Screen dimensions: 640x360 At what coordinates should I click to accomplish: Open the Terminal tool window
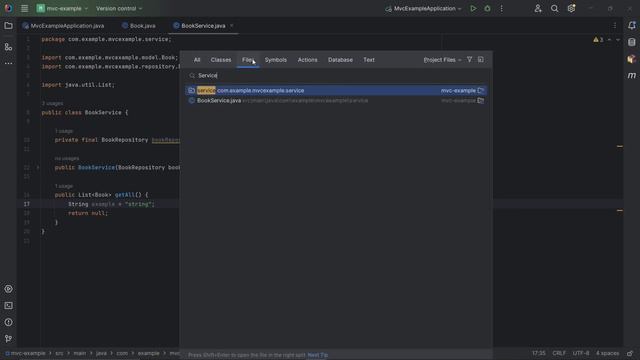tap(8, 306)
